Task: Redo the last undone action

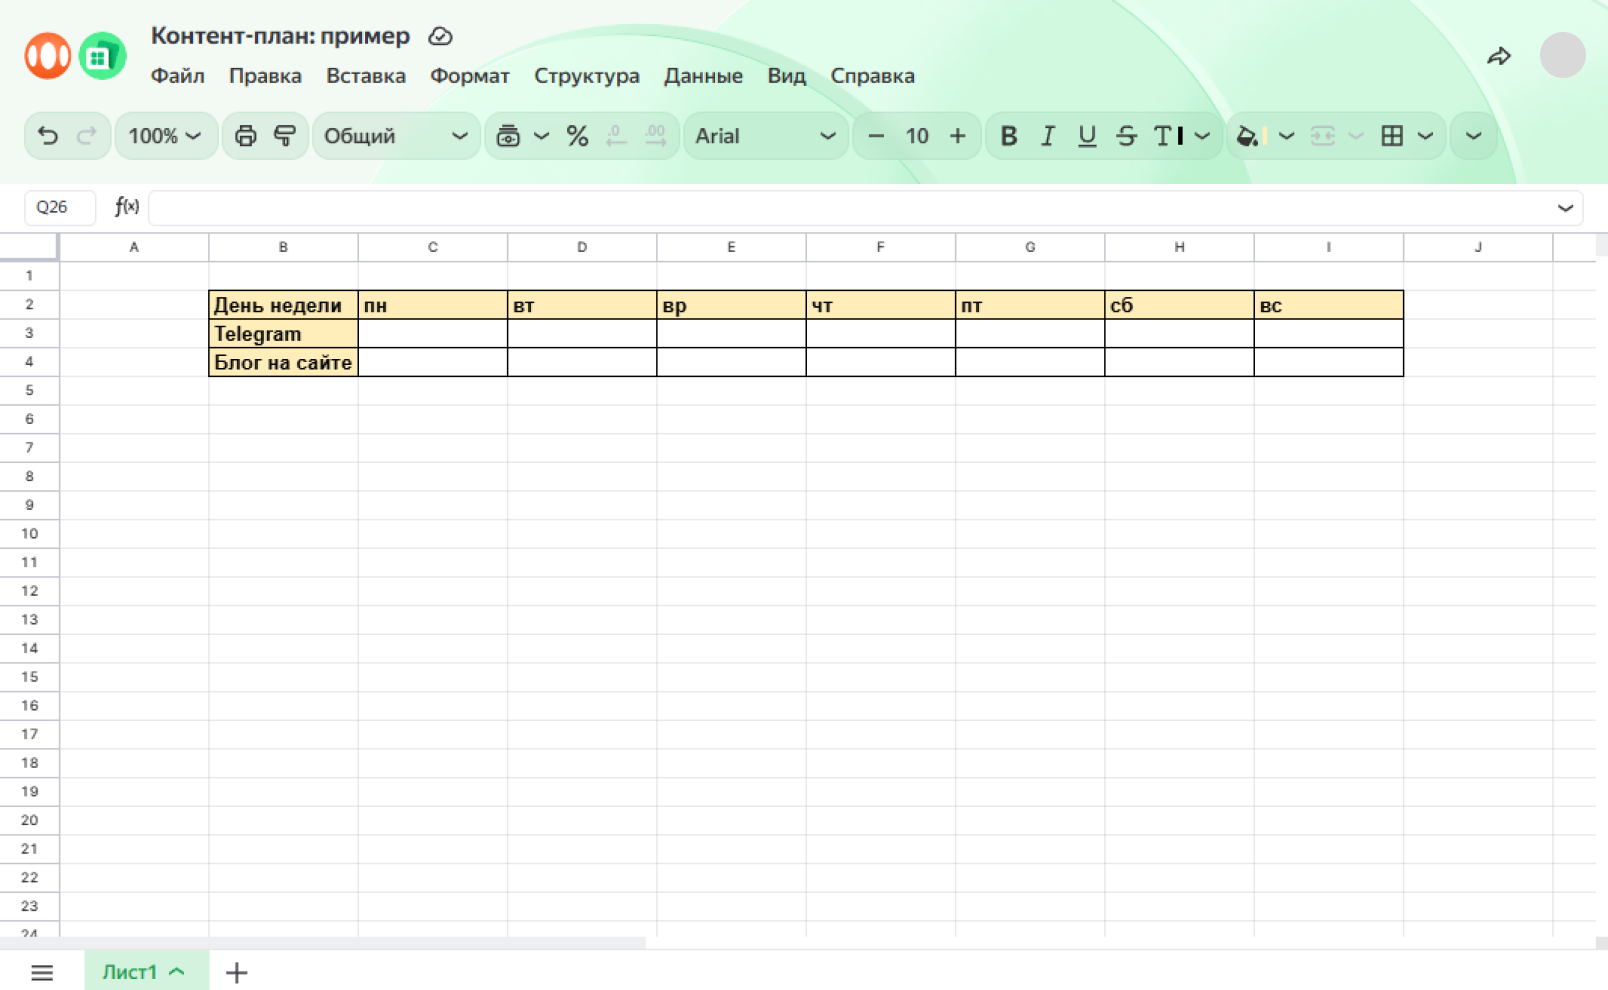Action: [x=87, y=136]
